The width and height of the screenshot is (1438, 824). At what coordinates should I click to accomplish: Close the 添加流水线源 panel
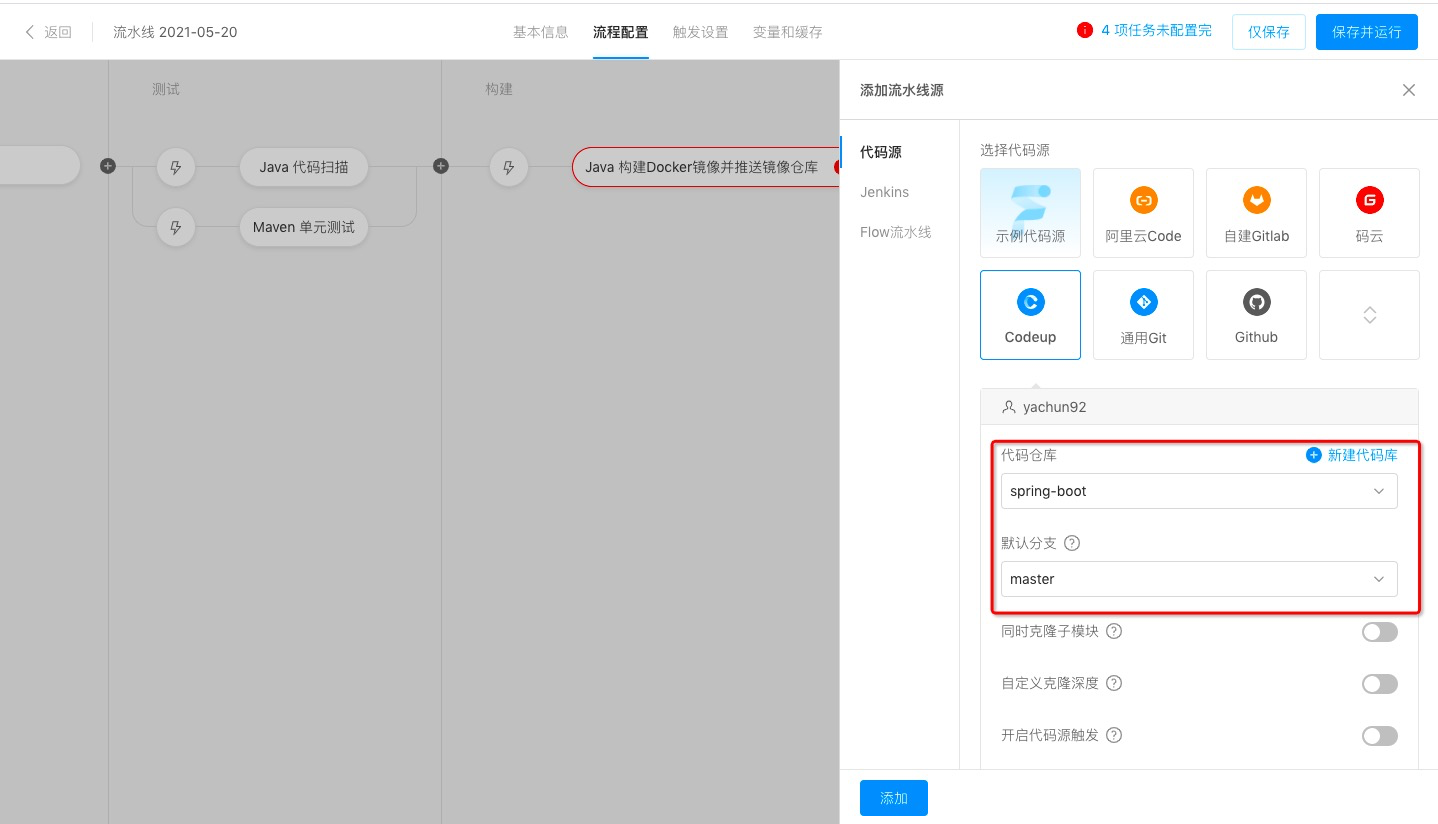pos(1409,90)
